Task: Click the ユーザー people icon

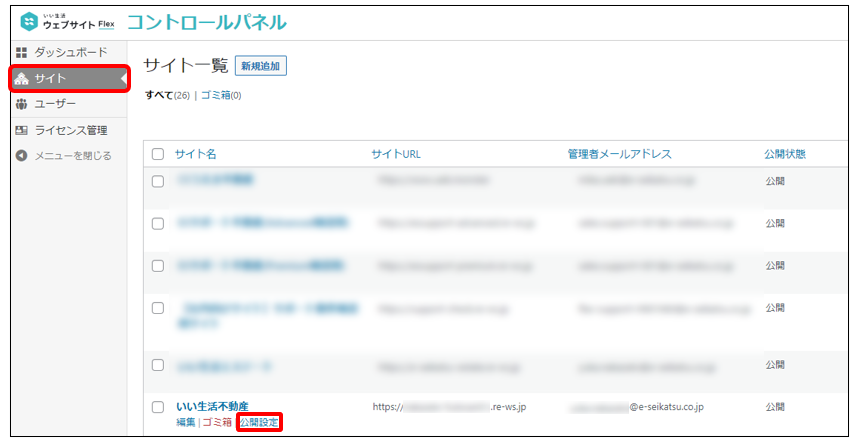Action: point(21,104)
